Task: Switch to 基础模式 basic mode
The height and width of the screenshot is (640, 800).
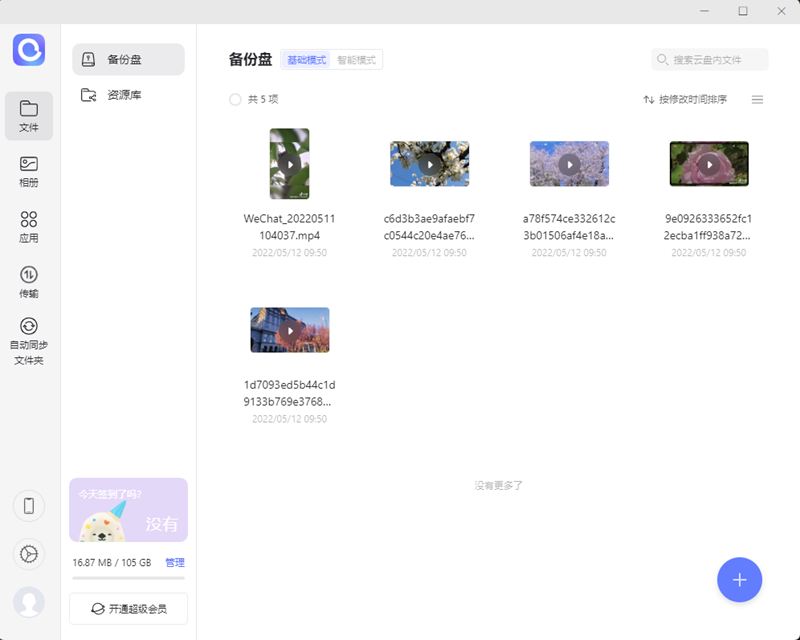Action: click(307, 60)
